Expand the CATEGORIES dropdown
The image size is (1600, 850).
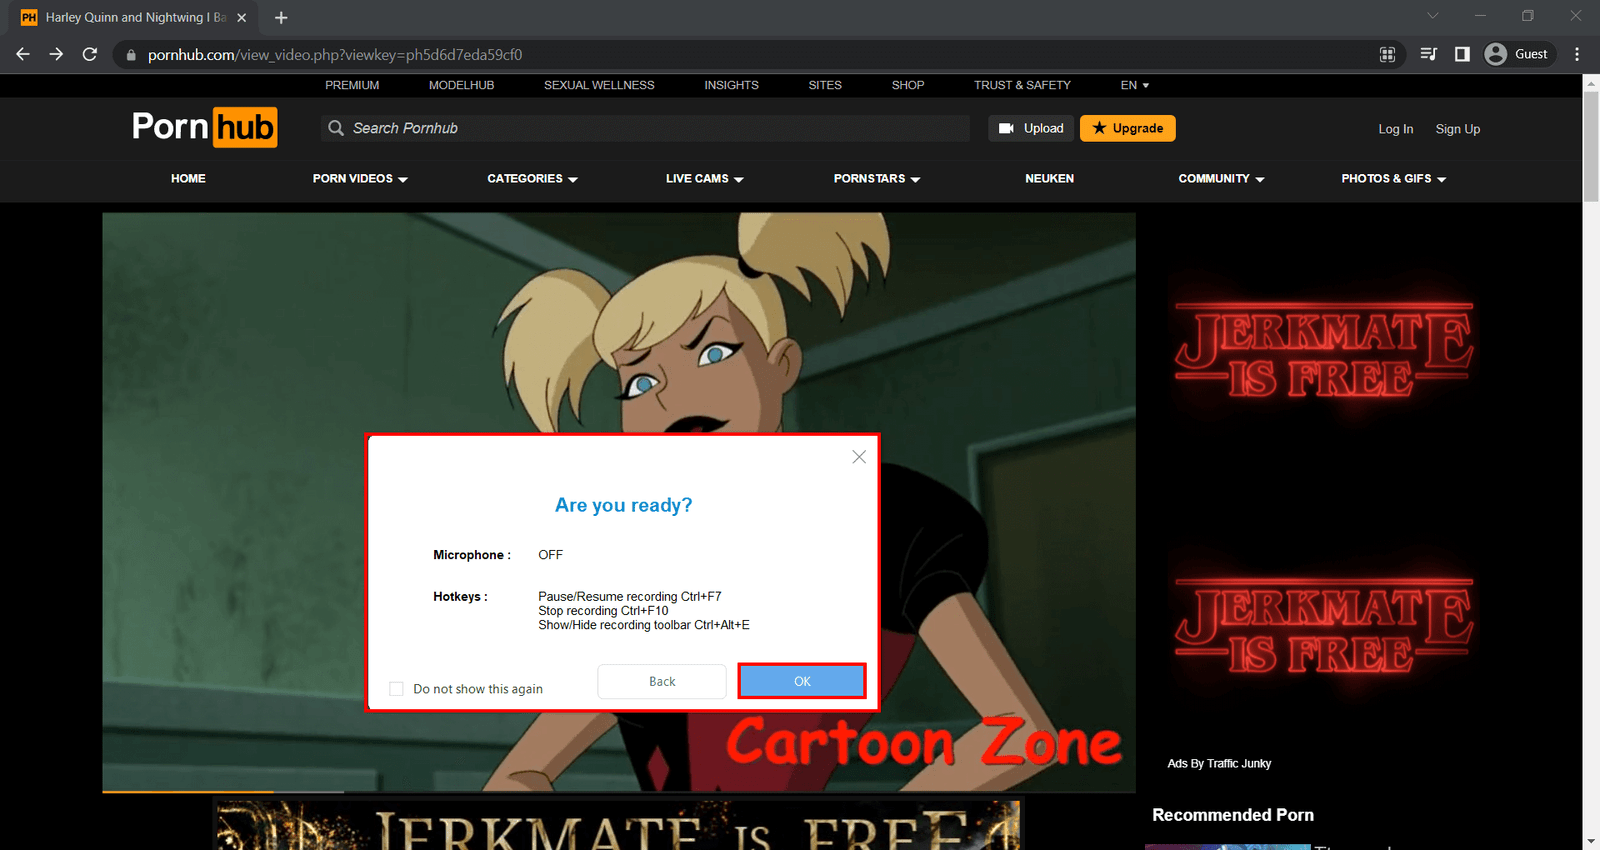pos(532,179)
